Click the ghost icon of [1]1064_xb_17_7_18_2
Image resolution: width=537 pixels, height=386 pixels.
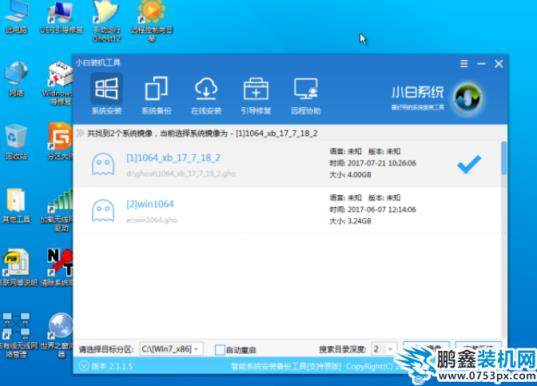(103, 164)
